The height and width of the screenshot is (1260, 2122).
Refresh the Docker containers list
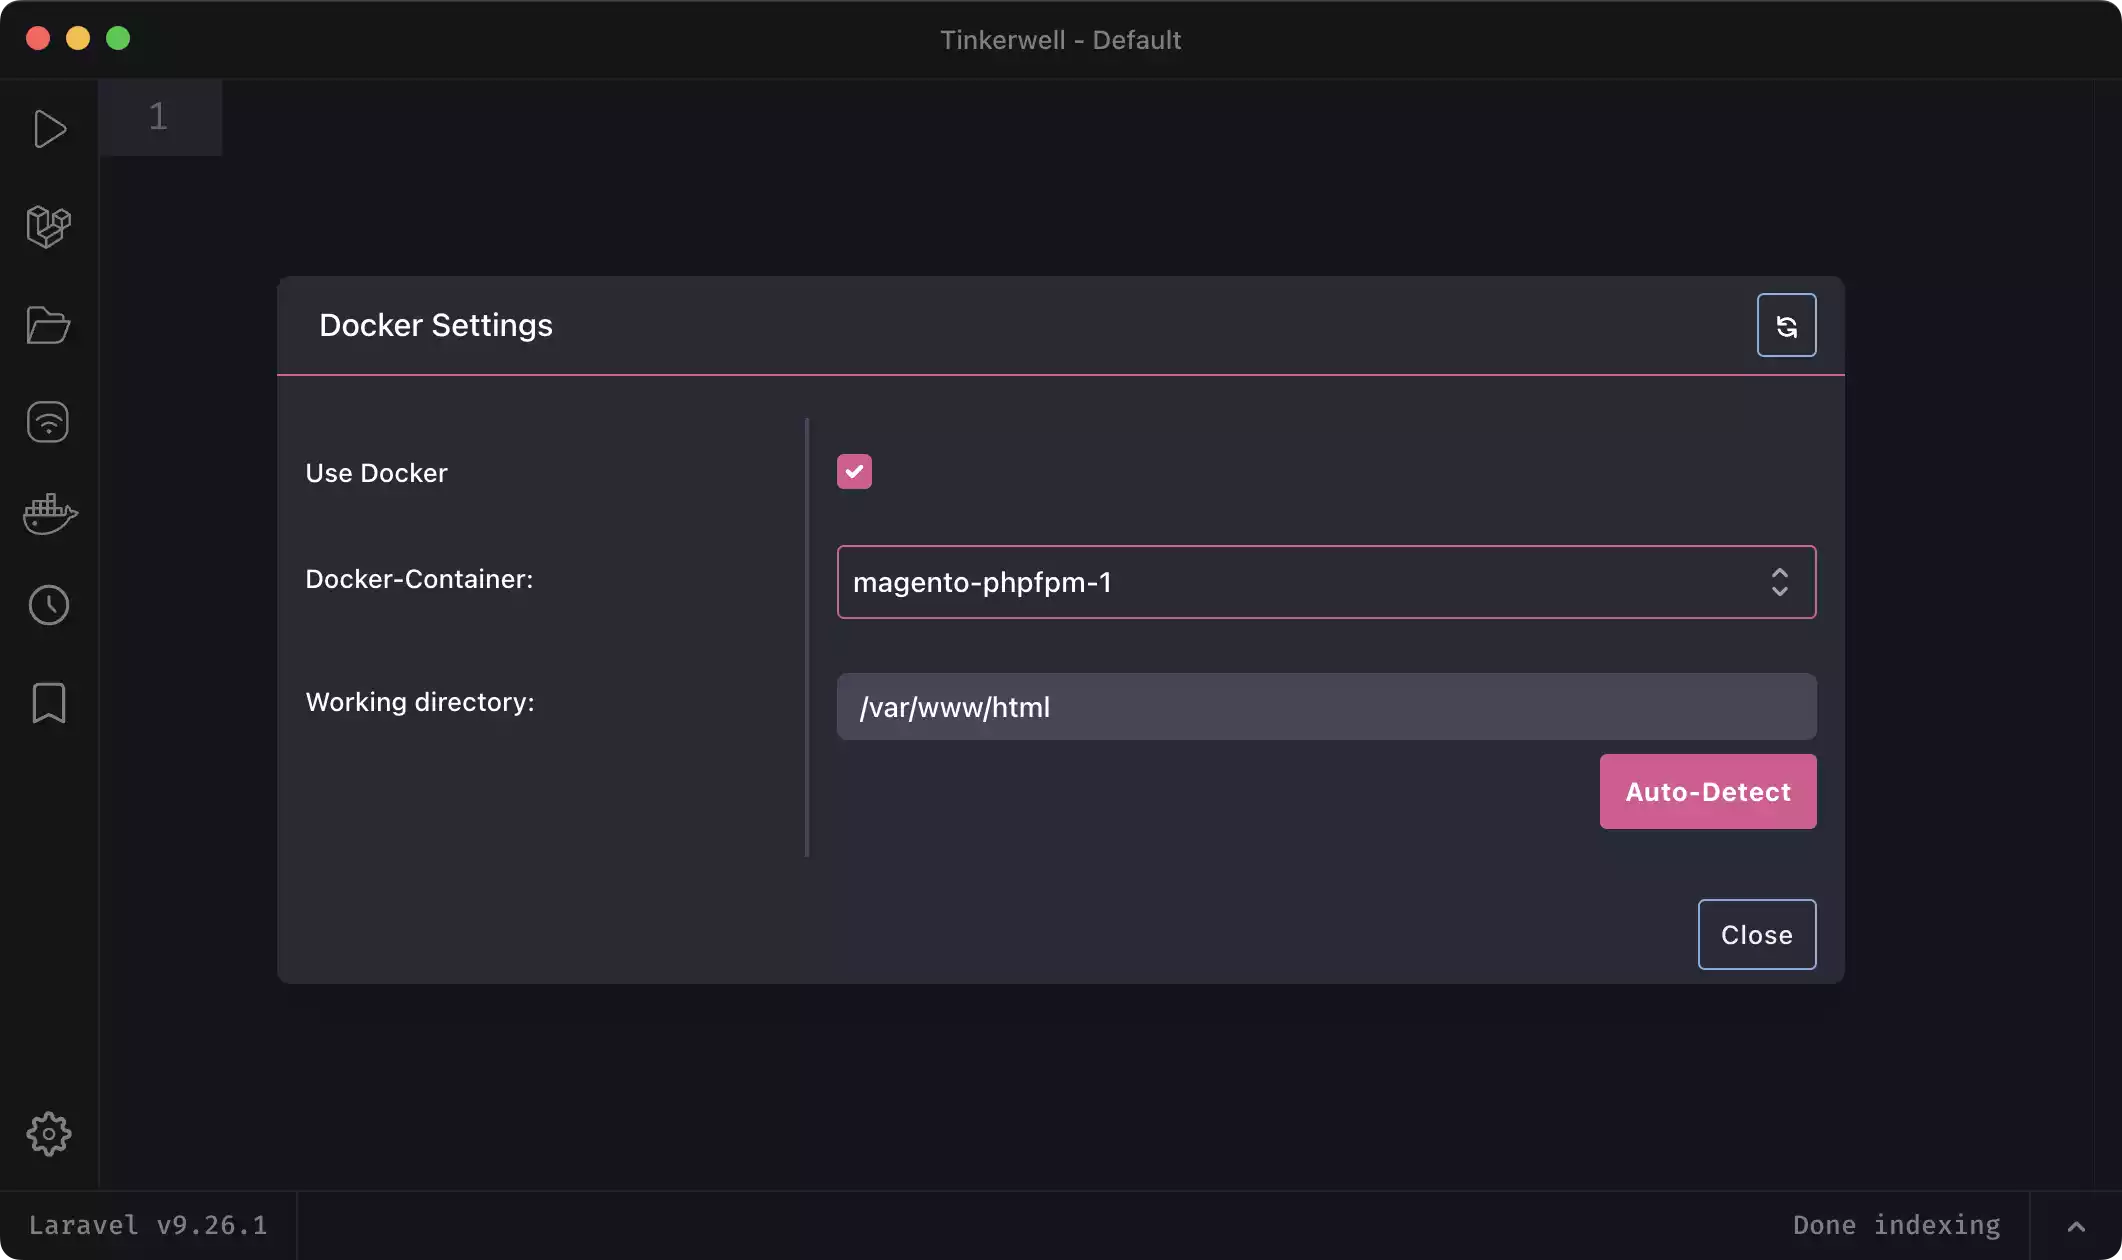click(x=1786, y=325)
